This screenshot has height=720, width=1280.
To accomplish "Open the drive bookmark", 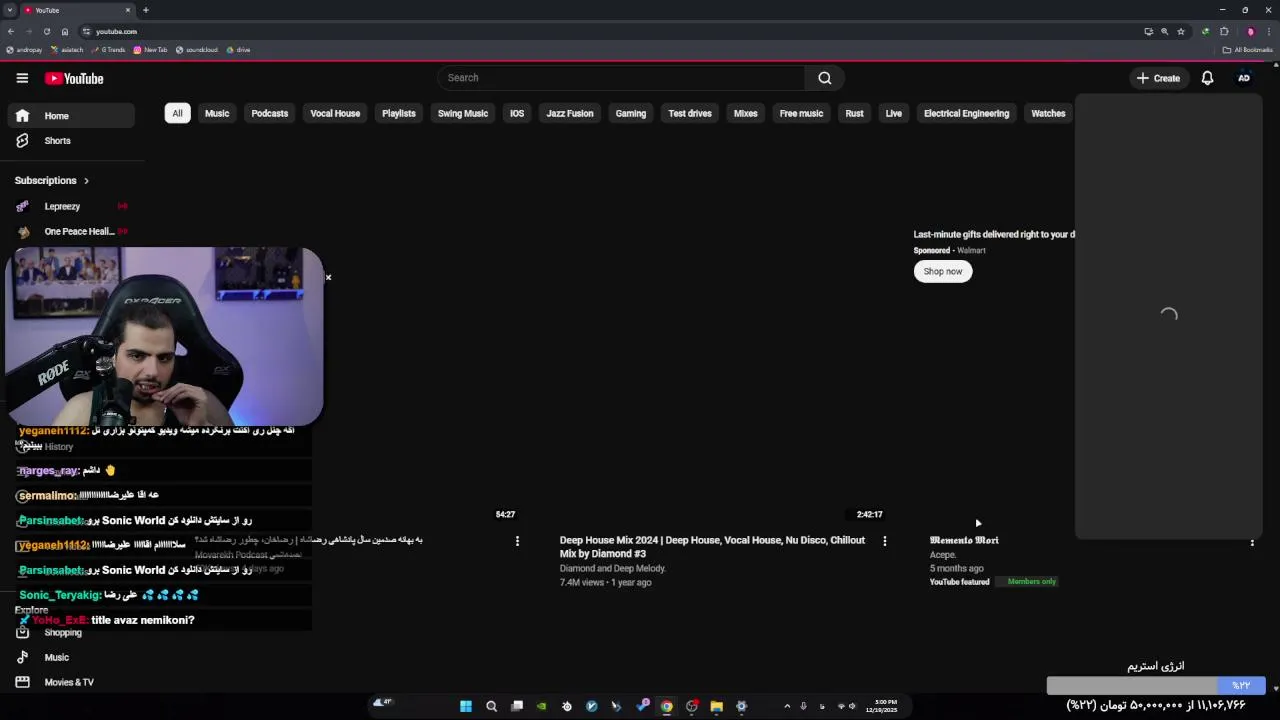I will [x=239, y=50].
